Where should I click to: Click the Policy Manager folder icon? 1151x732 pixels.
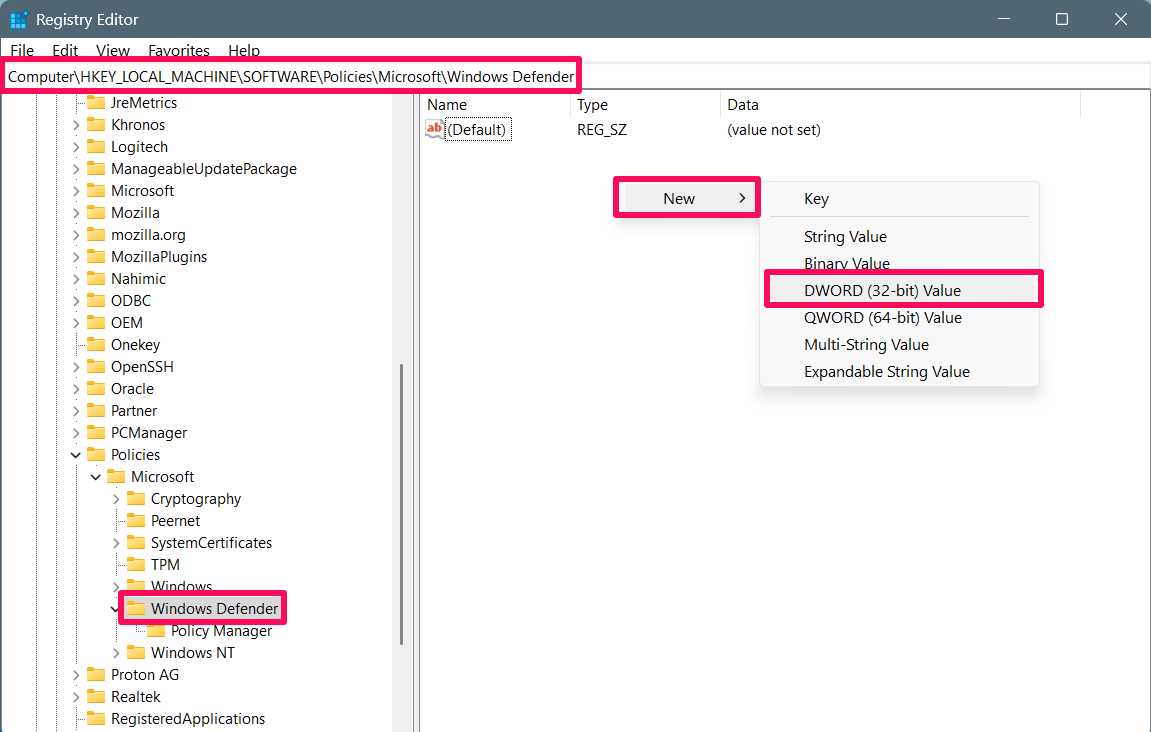pyautogui.click(x=156, y=631)
